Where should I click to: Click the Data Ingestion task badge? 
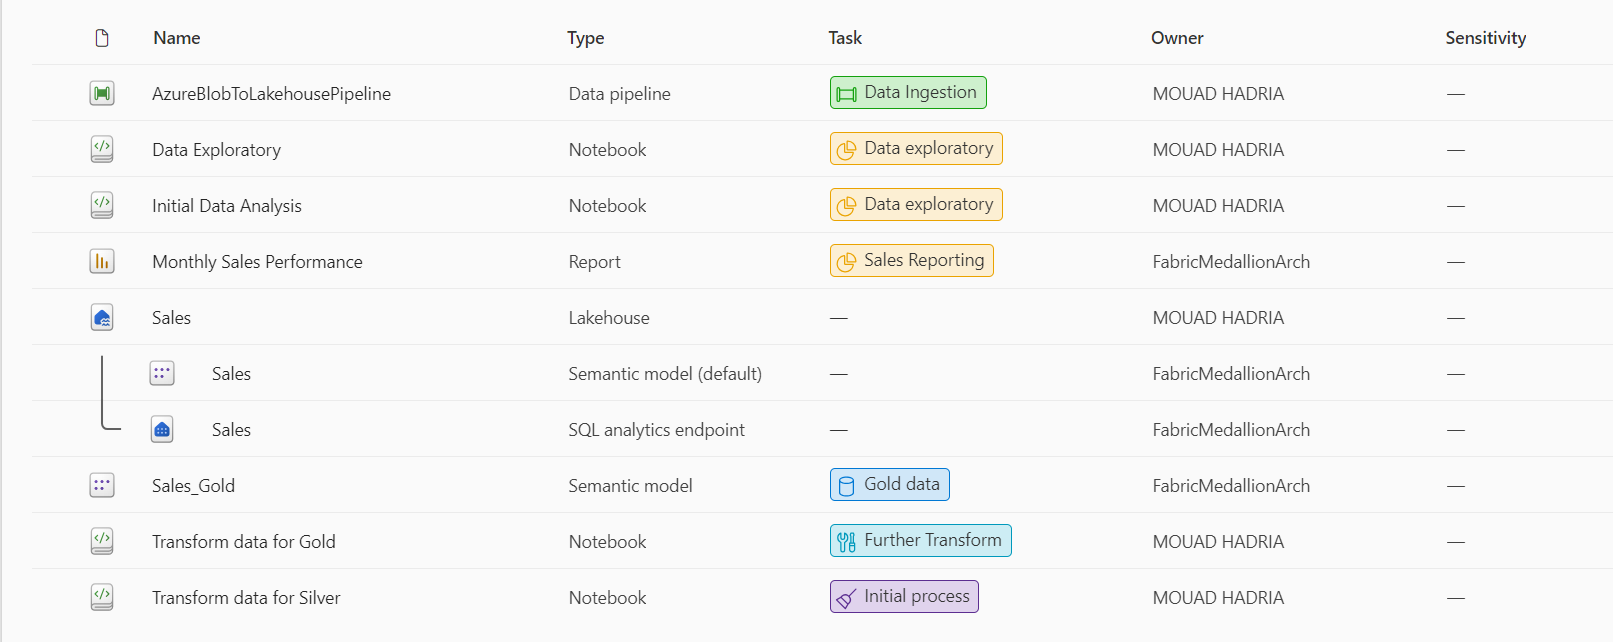coord(907,92)
